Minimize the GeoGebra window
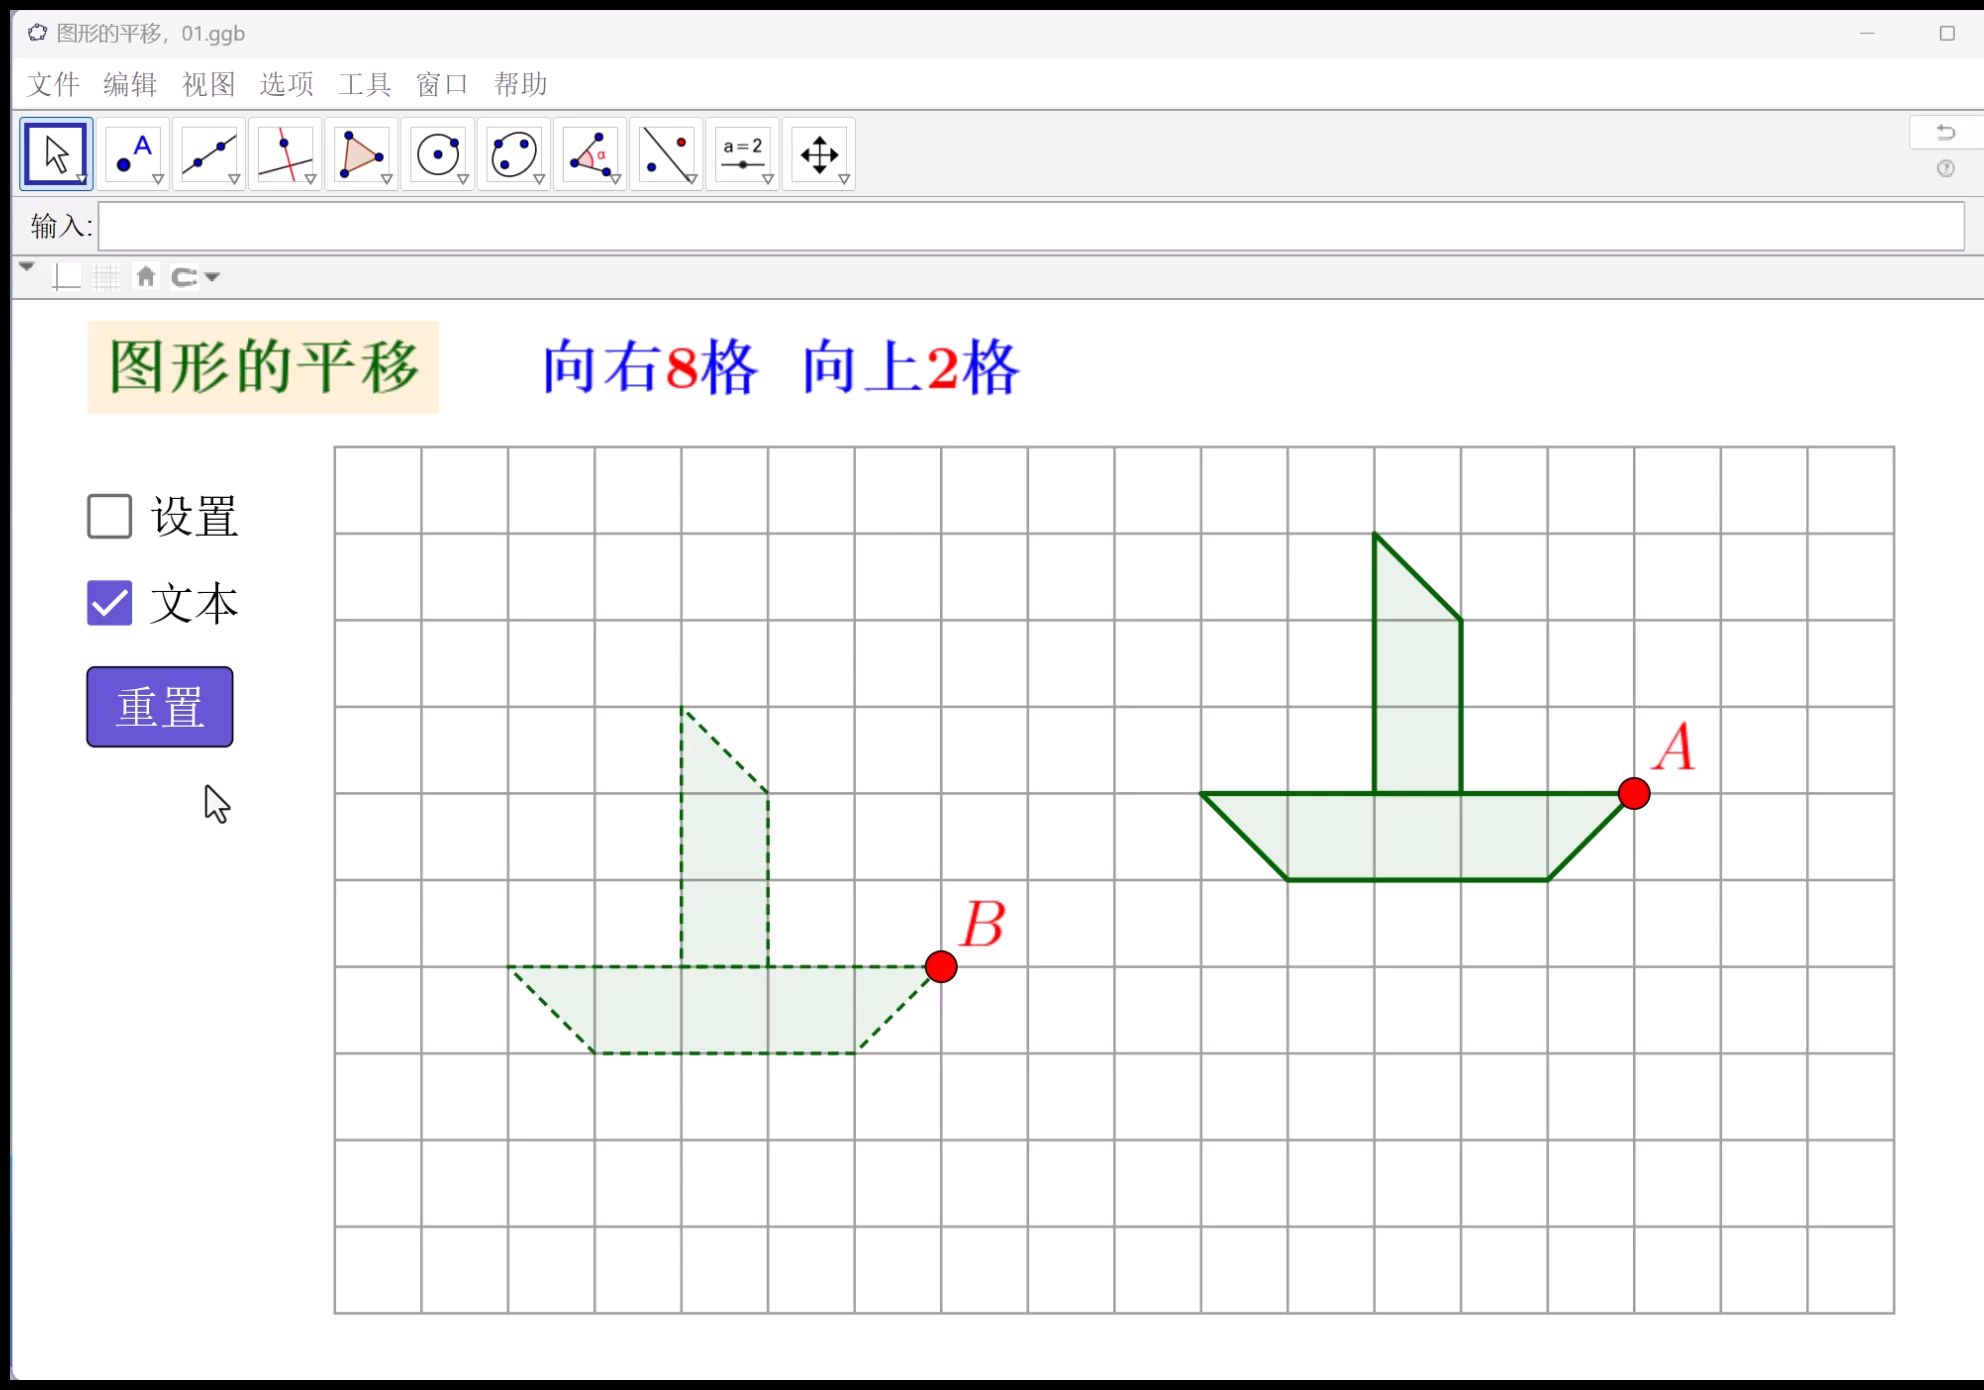Image resolution: width=1984 pixels, height=1390 pixels. [x=1867, y=33]
